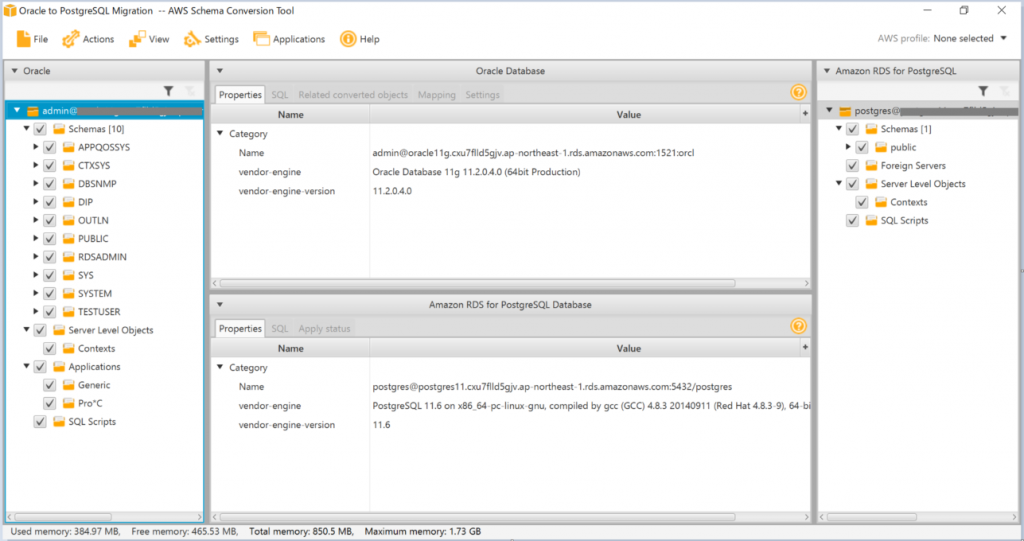Collapse the Oracle admin connection node
The height and width of the screenshot is (541, 1024).
click(x=17, y=110)
